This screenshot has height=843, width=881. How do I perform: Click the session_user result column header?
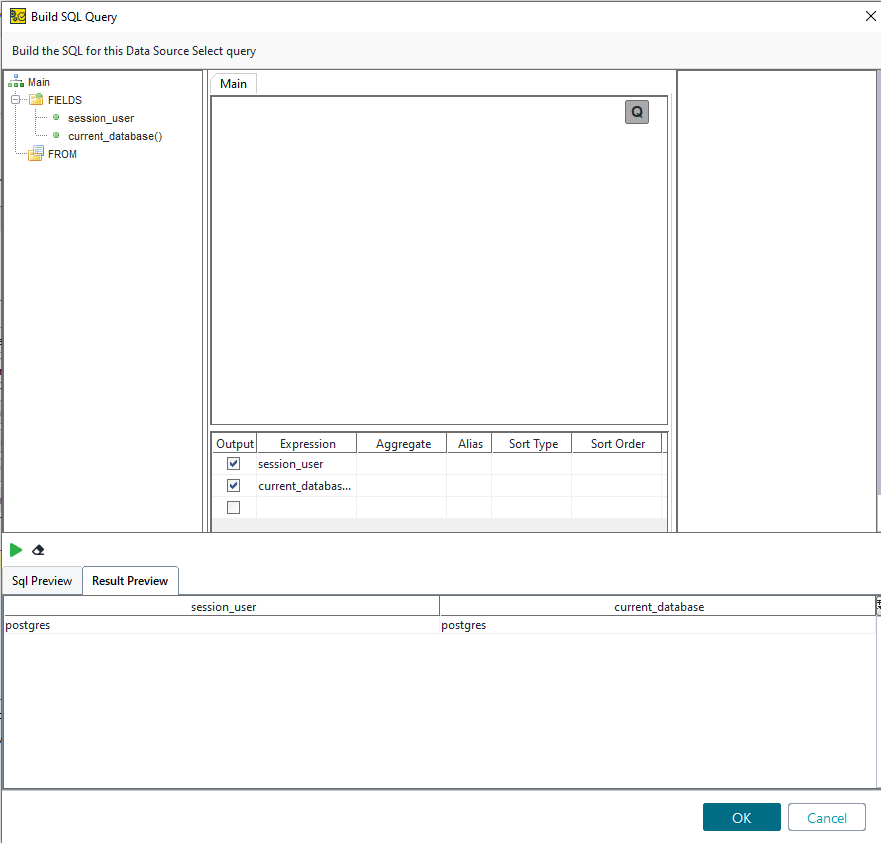[222, 607]
